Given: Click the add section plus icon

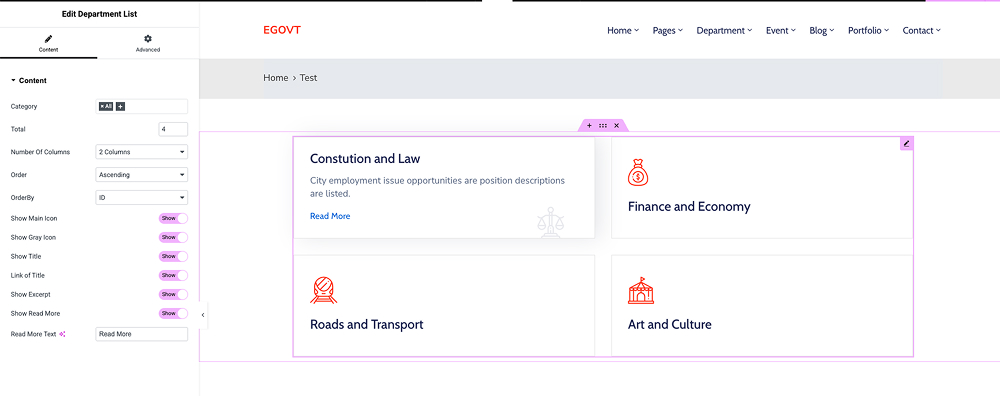Looking at the screenshot, I should coord(589,126).
